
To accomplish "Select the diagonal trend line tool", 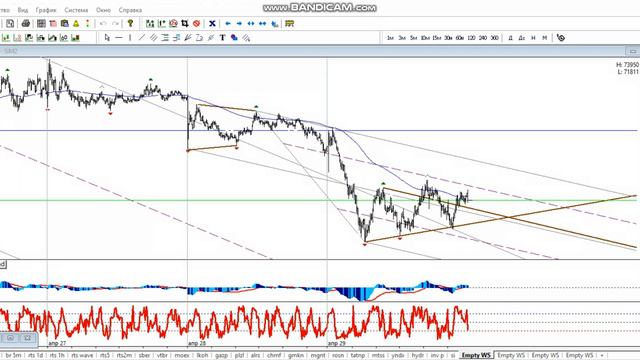I will (142, 38).
